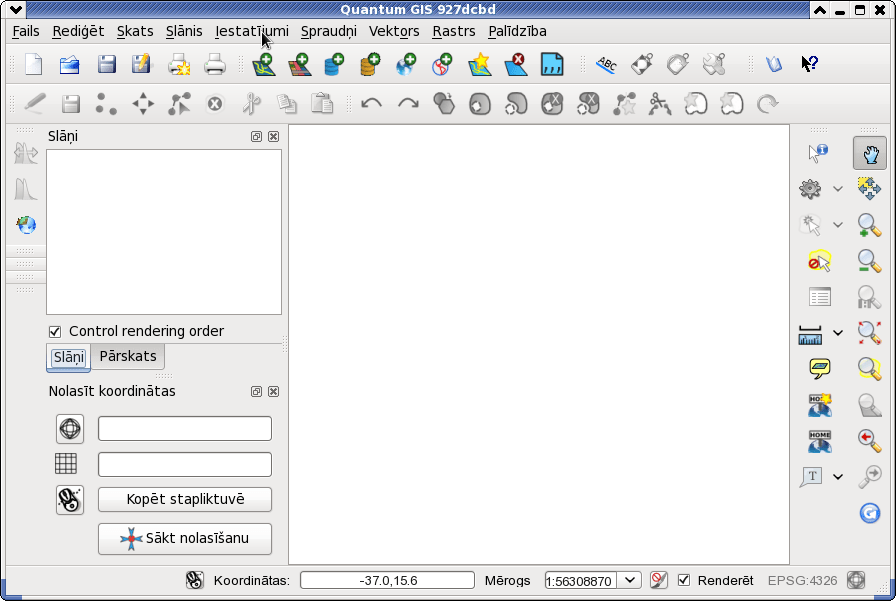Remove layer icon with red X

pos(515,64)
